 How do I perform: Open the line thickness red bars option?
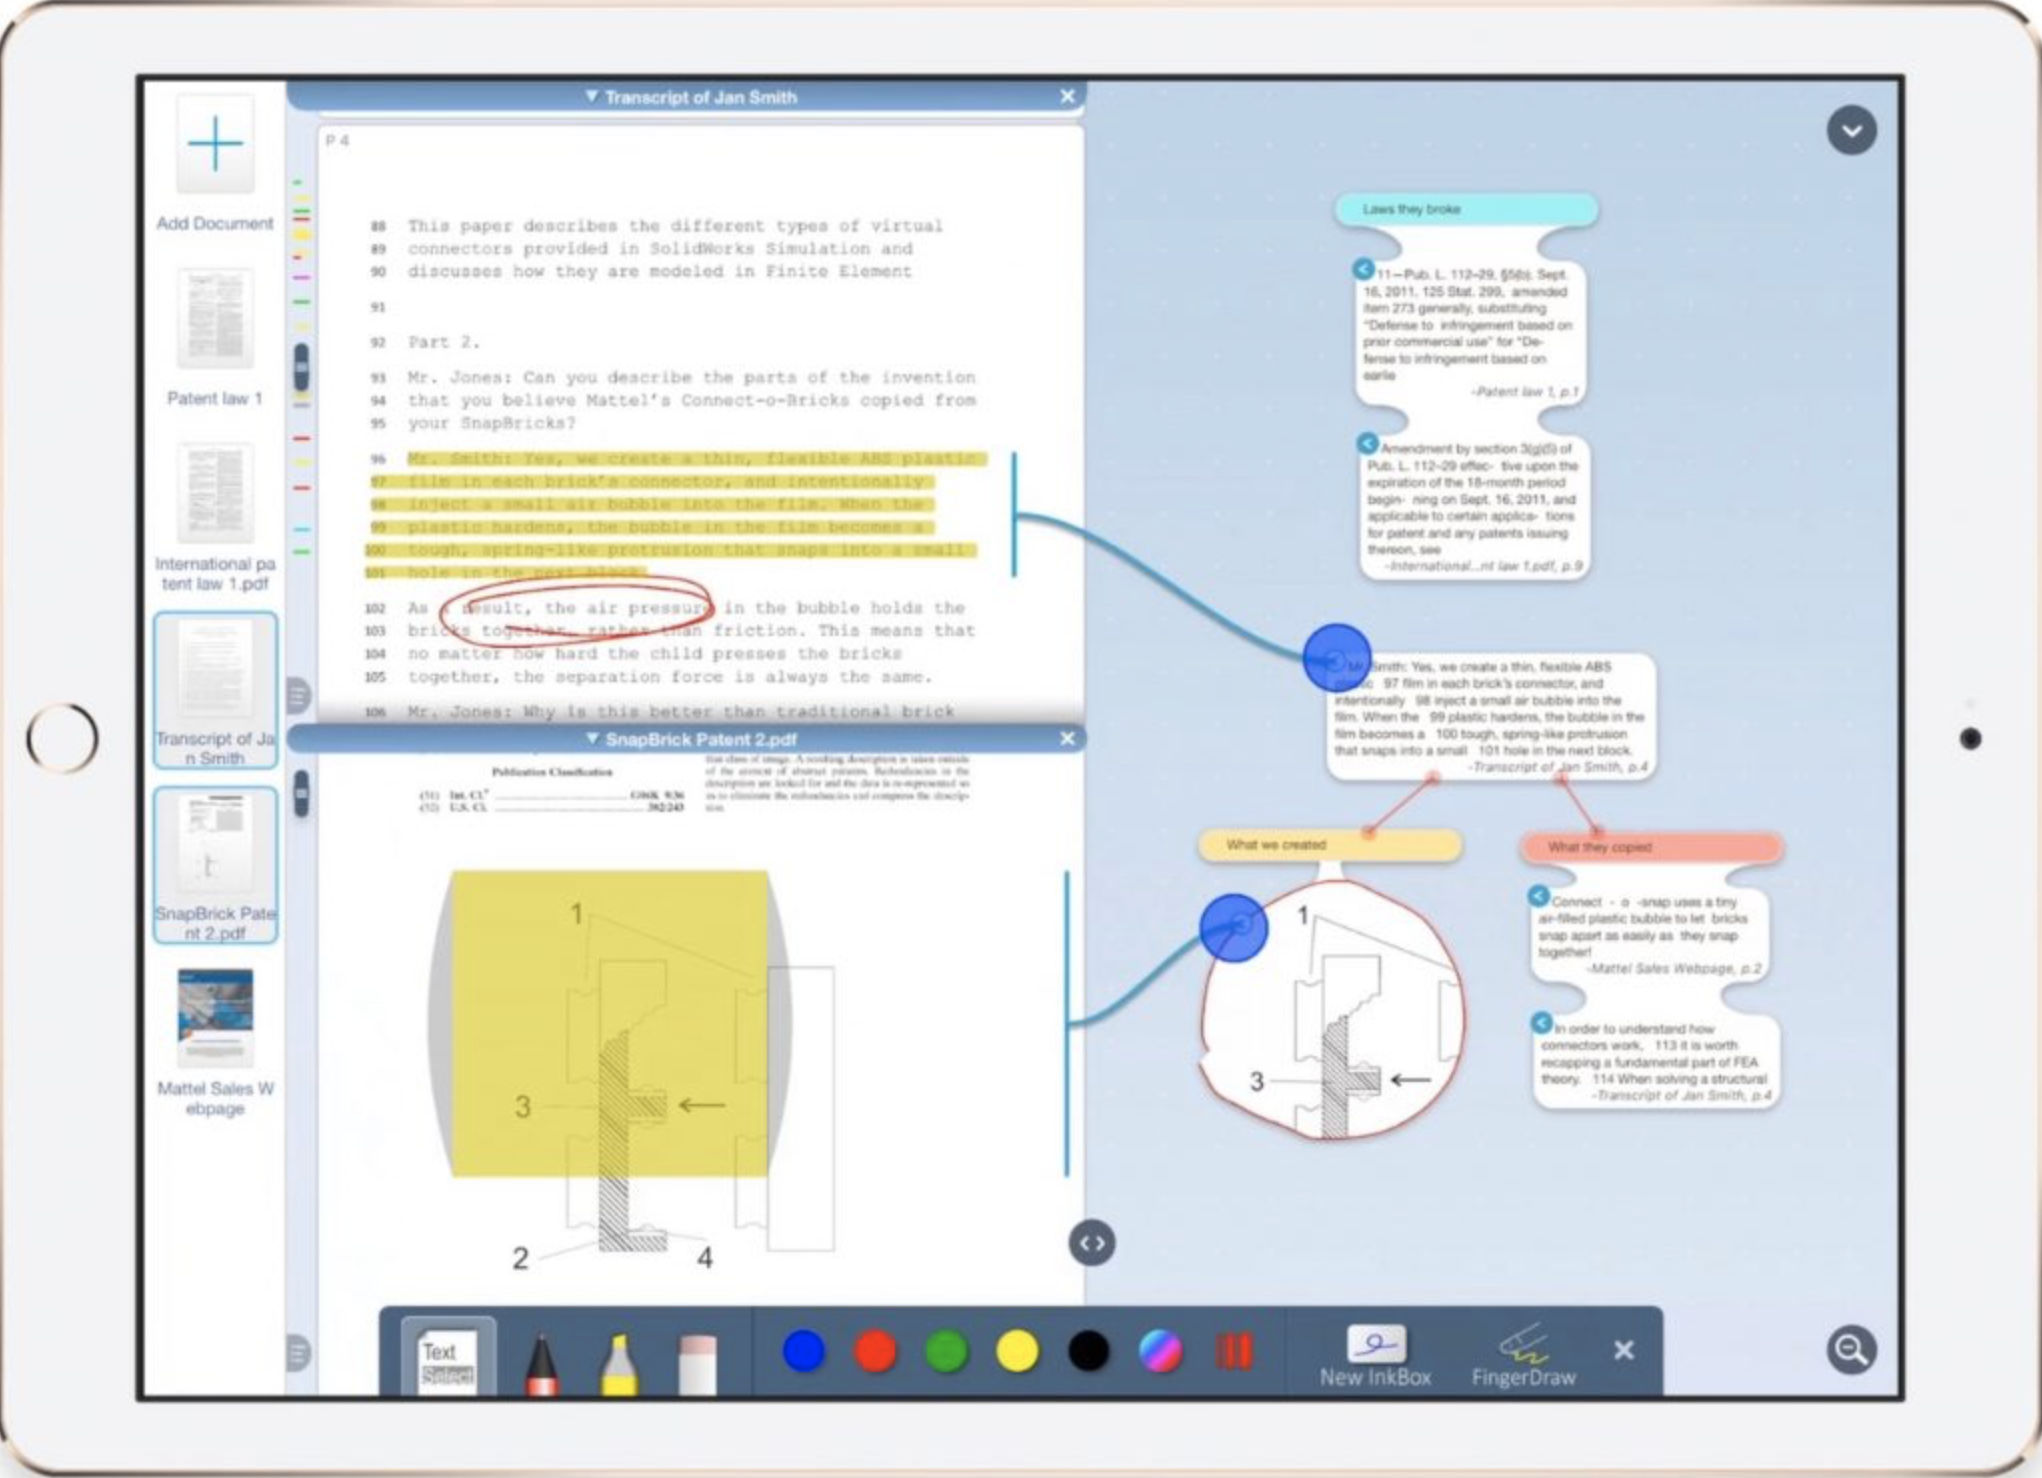pyautogui.click(x=1233, y=1351)
